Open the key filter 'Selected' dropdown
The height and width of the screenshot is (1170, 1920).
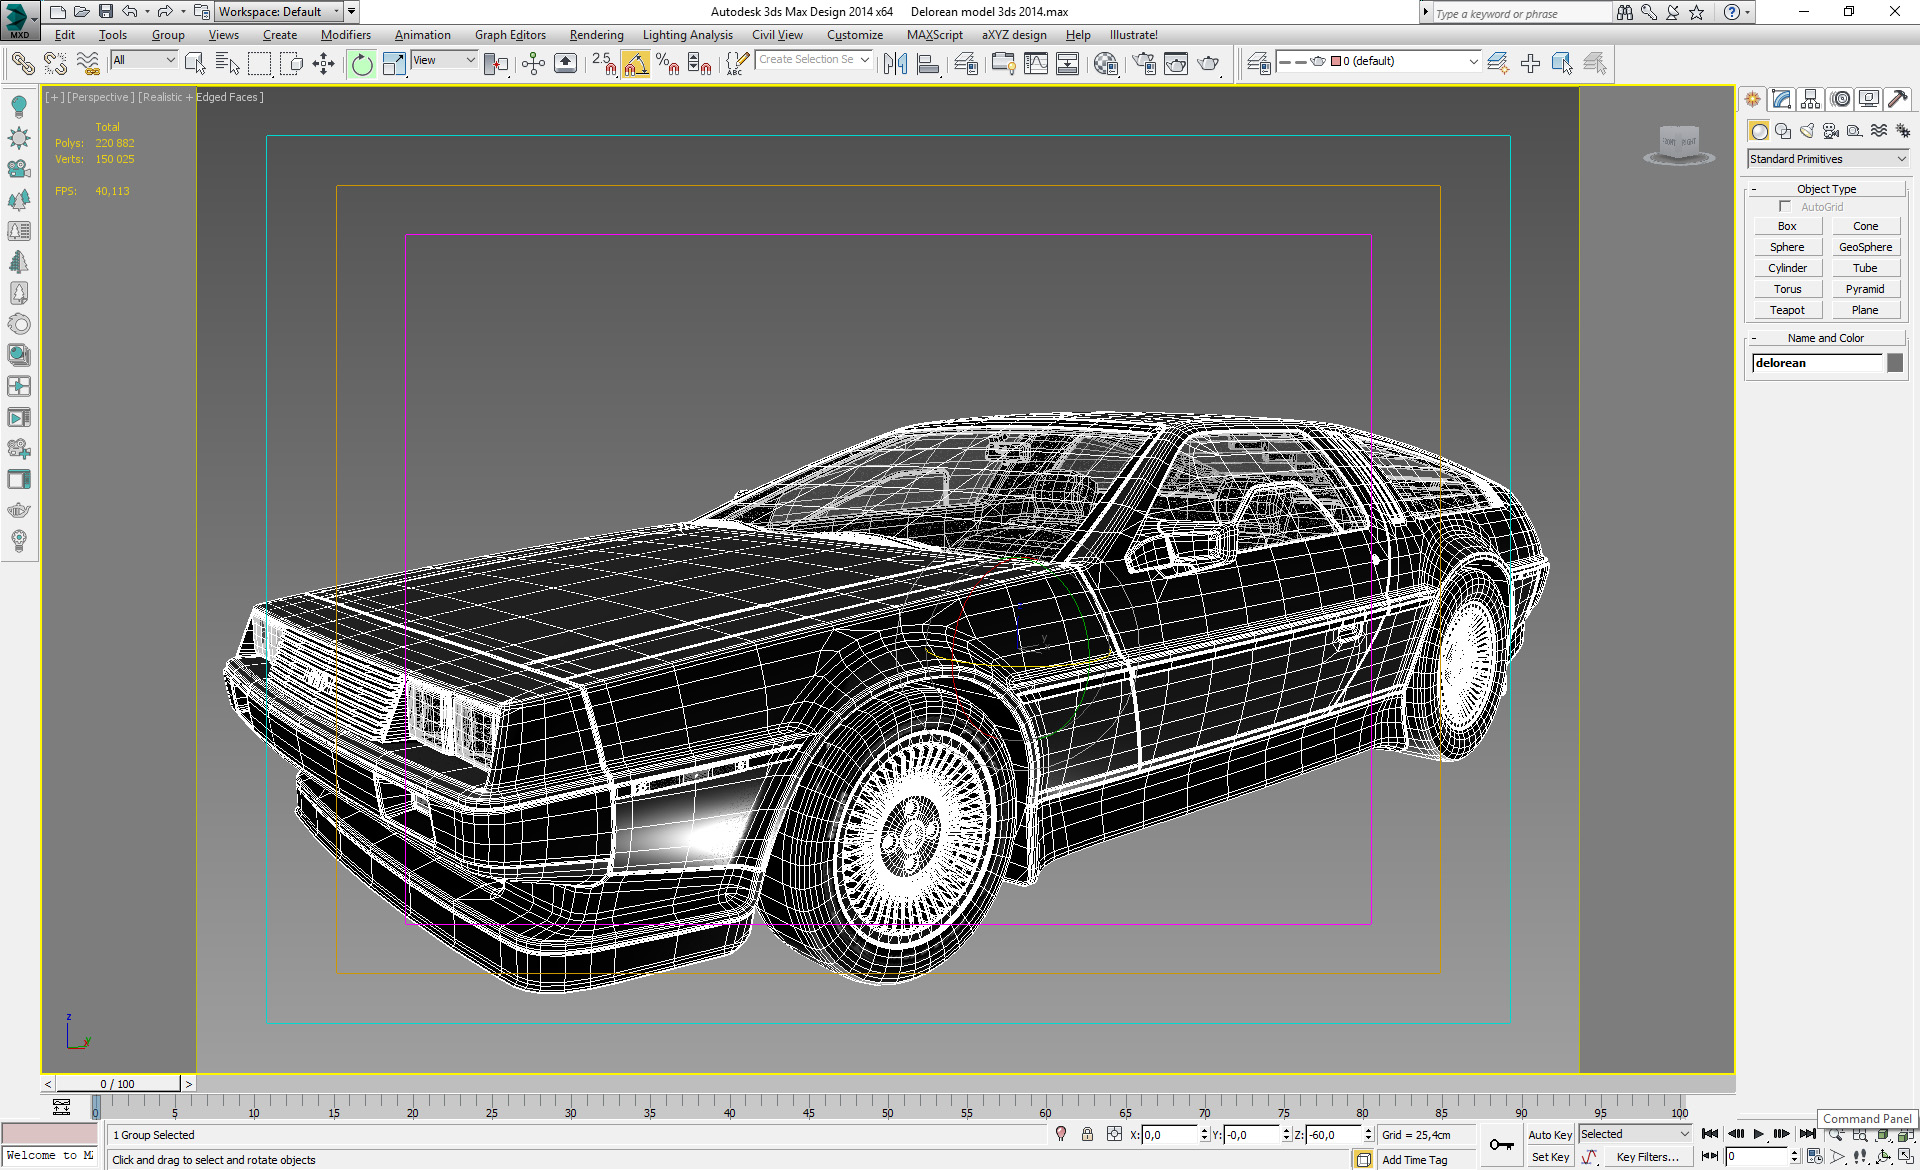pyautogui.click(x=1635, y=1134)
